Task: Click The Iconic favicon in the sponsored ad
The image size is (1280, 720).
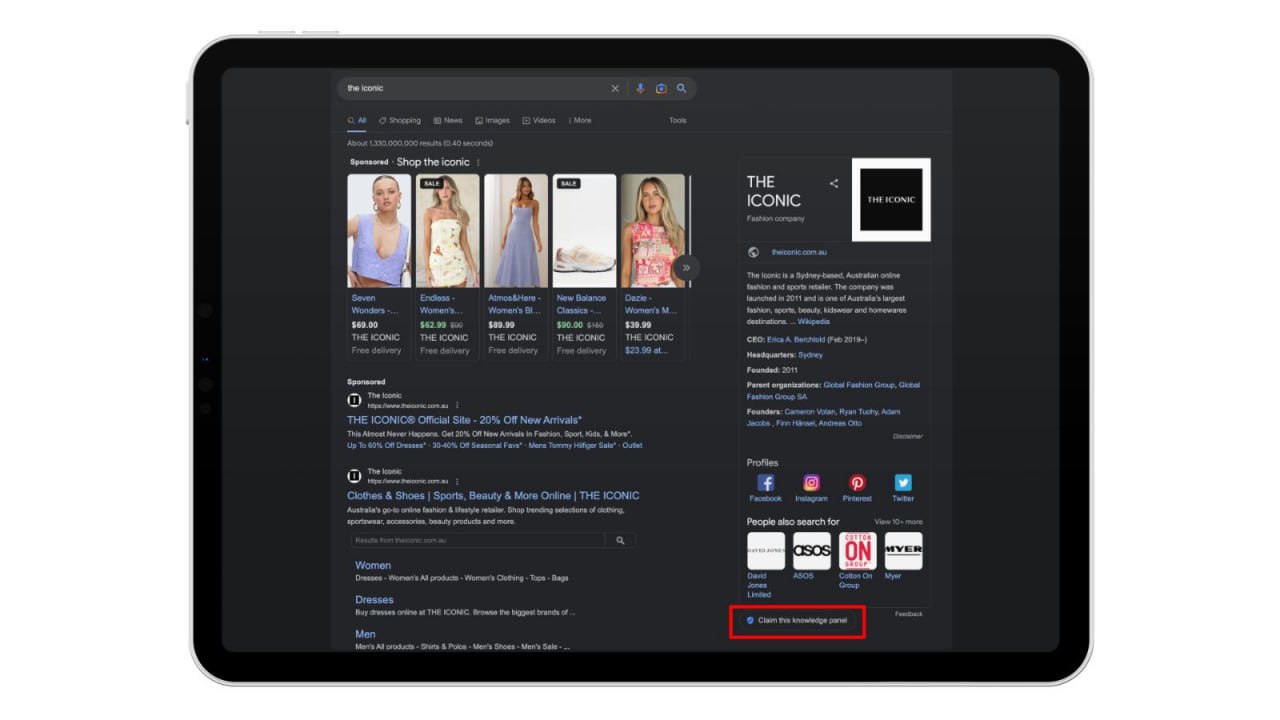Action: (x=354, y=400)
